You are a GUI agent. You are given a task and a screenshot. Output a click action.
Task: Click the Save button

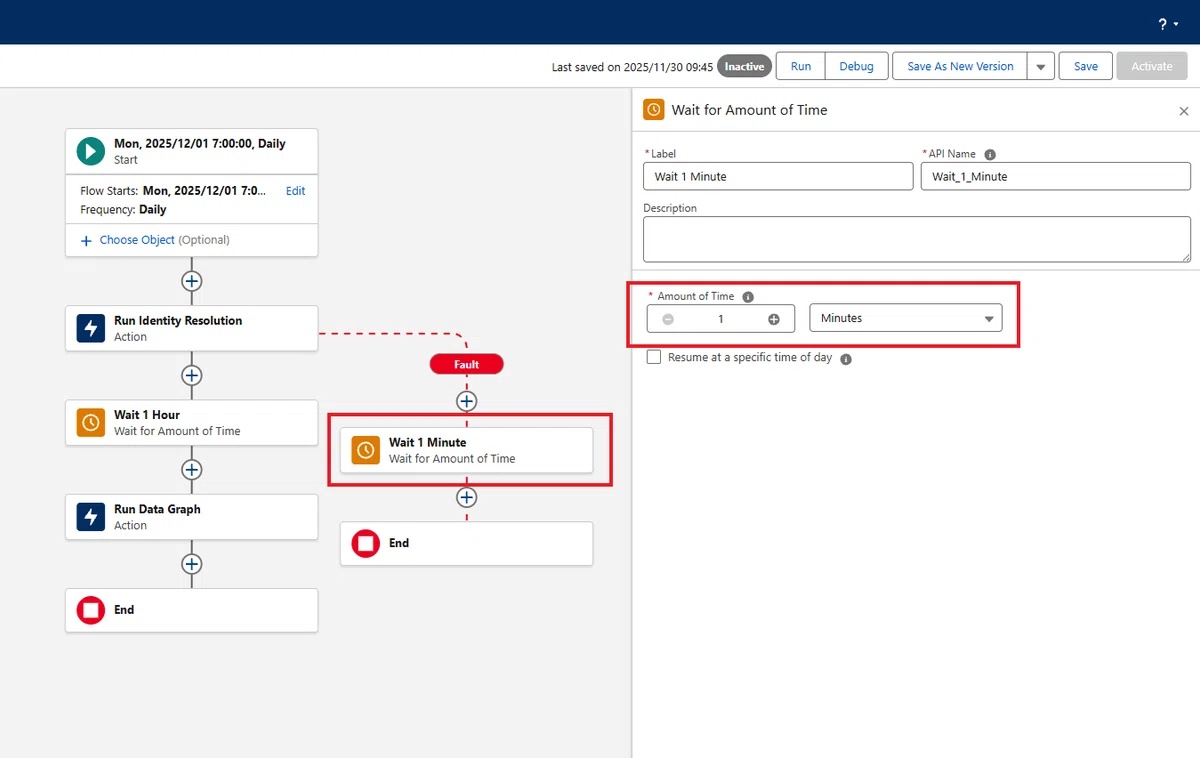(1086, 67)
